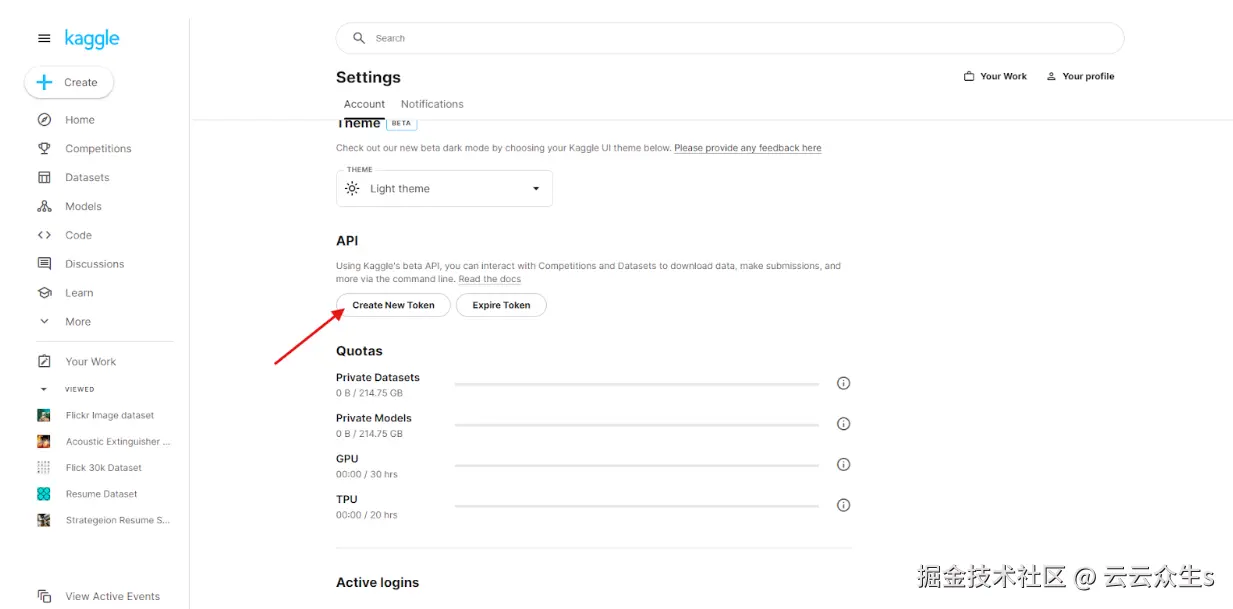1233x609 pixels.
Task: Click info icon for Private Datasets quota
Action: 843,383
